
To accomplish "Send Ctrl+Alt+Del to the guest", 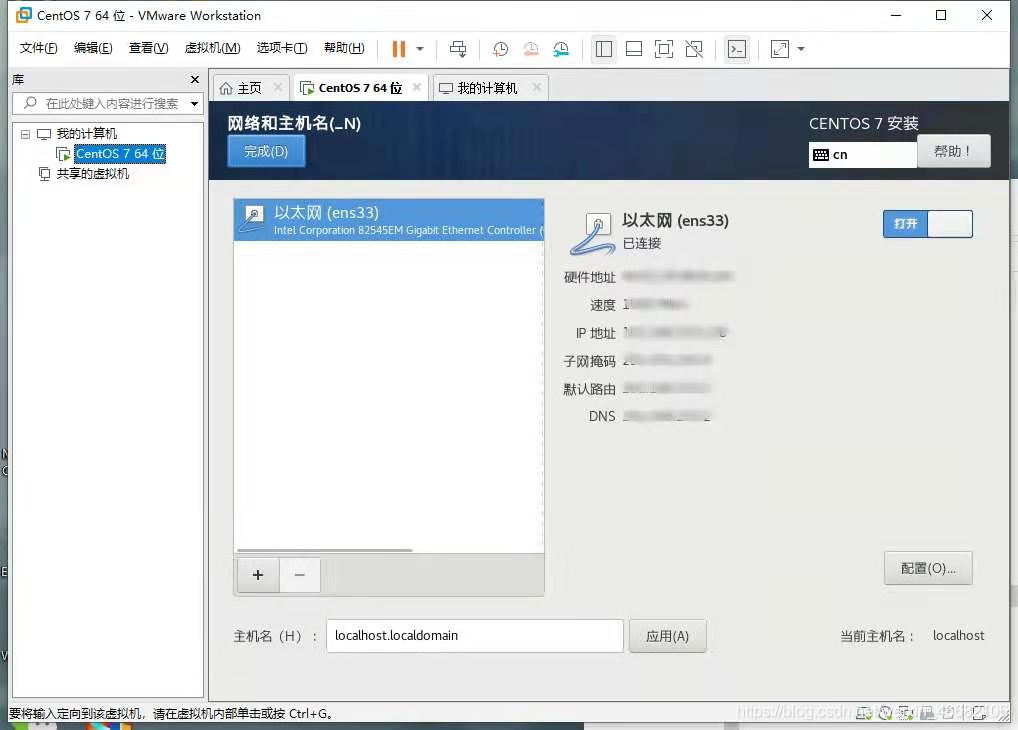I will tap(457, 48).
